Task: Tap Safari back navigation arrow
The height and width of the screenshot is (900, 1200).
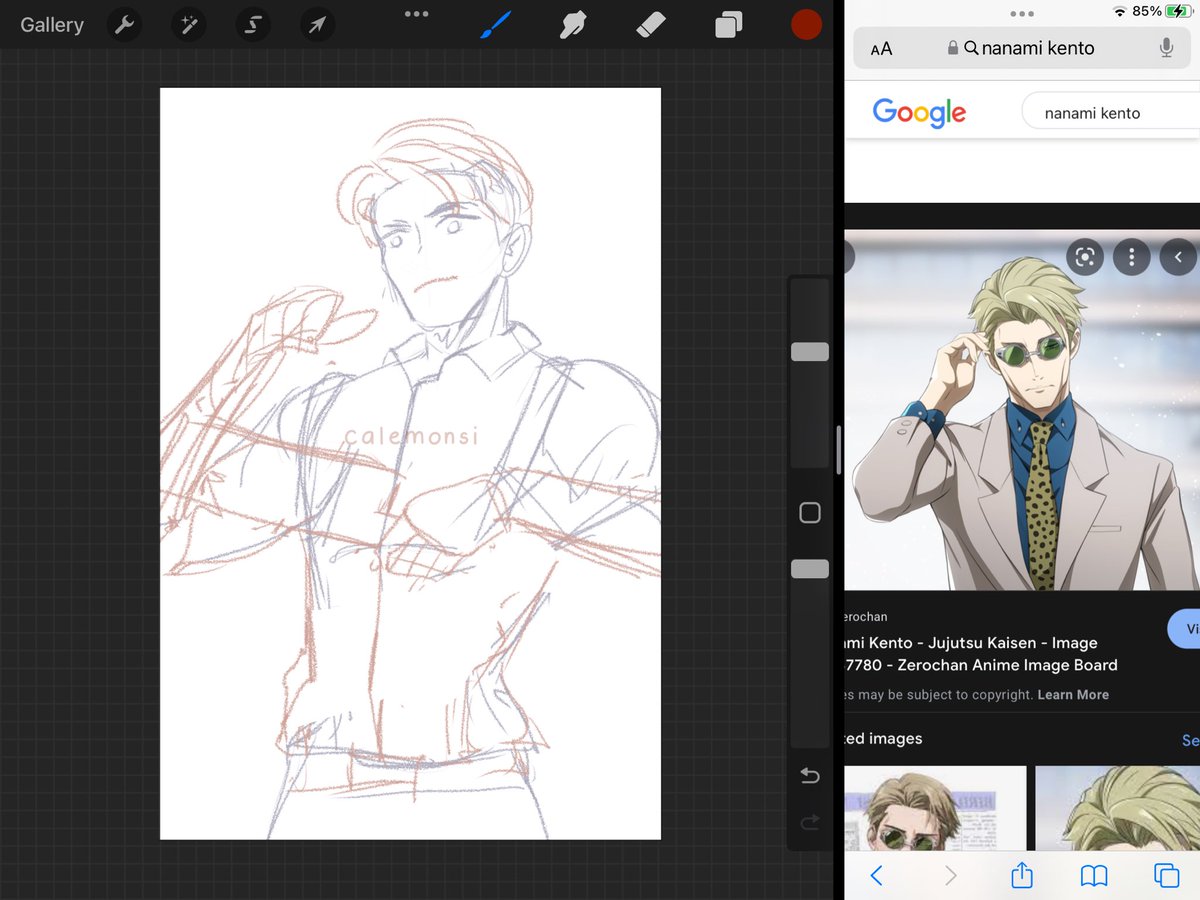Action: coord(876,876)
